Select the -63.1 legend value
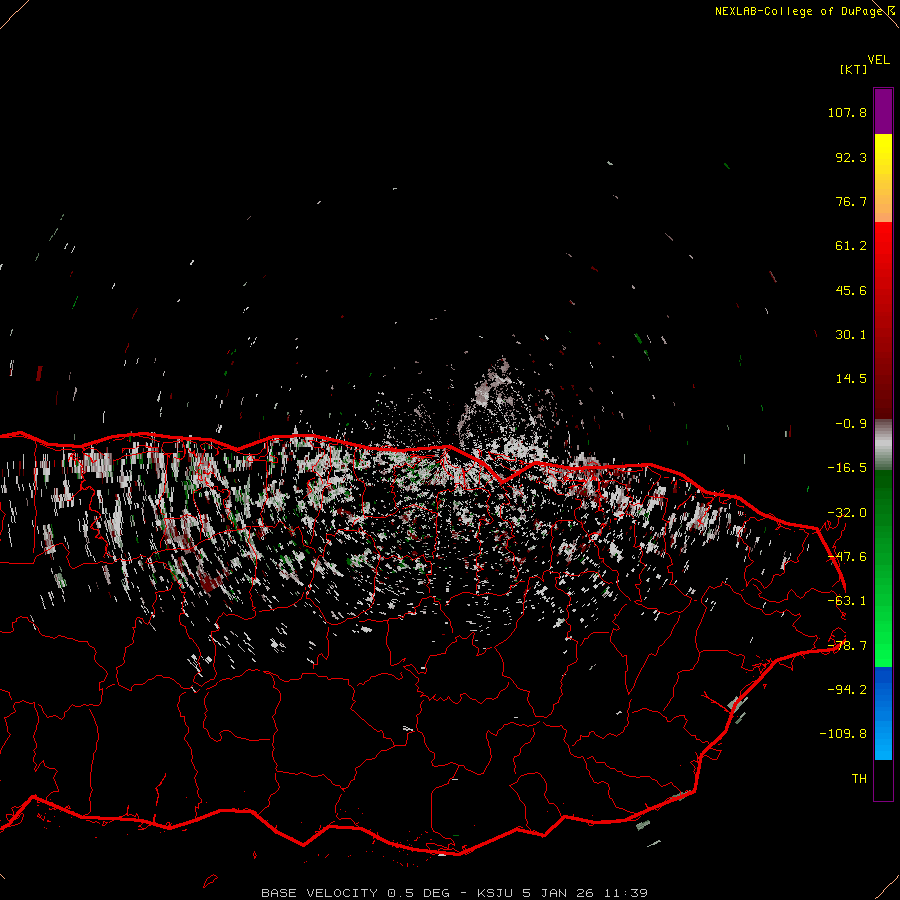Viewport: 900px width, 900px height. click(847, 601)
